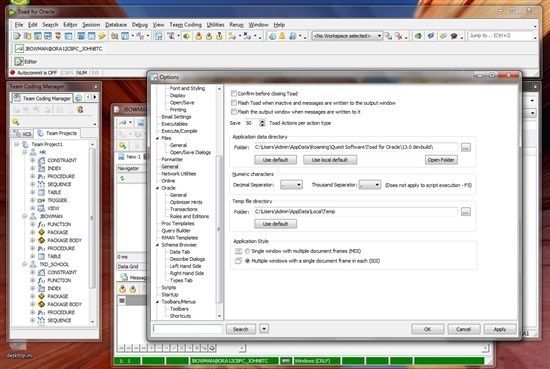Open the Database menu

point(116,25)
